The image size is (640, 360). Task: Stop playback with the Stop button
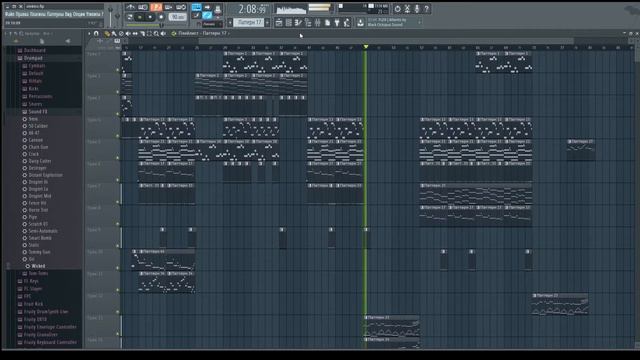[x=150, y=17]
